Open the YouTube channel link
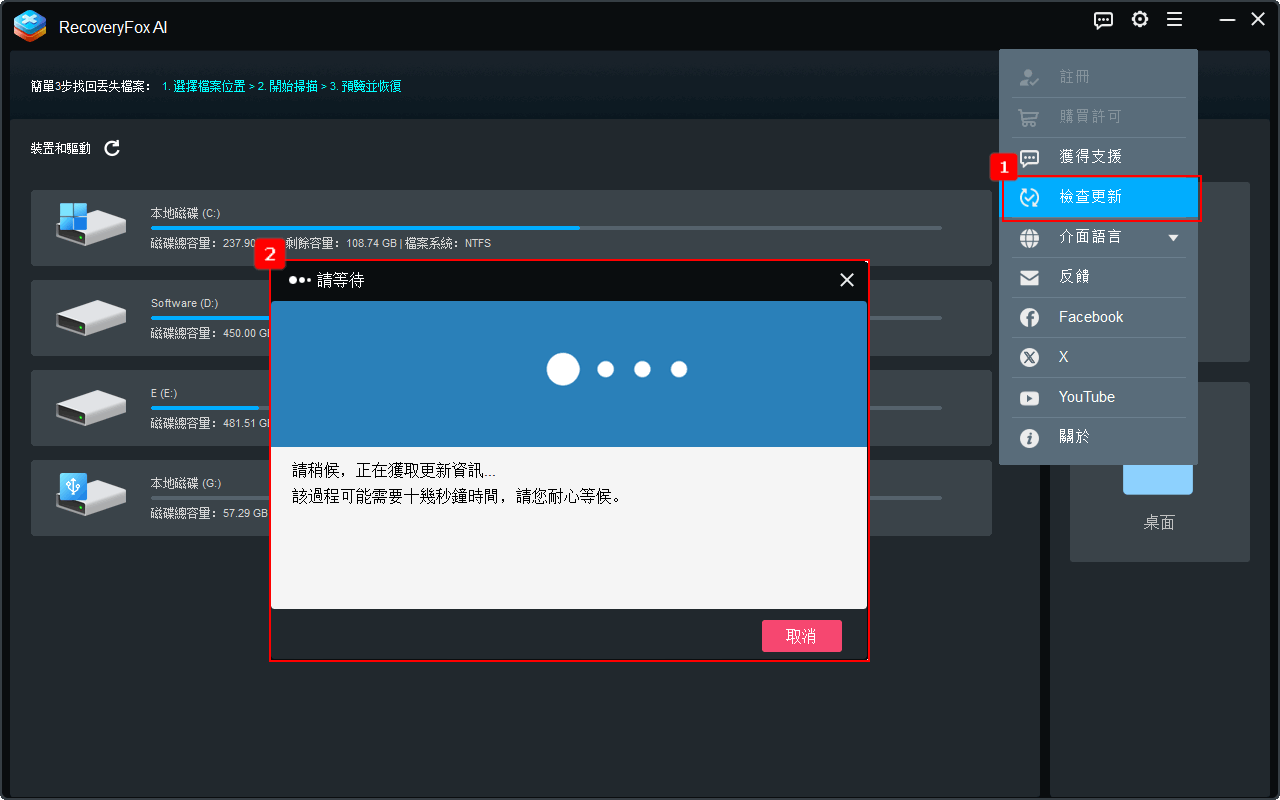This screenshot has height=800, width=1280. pos(1086,397)
